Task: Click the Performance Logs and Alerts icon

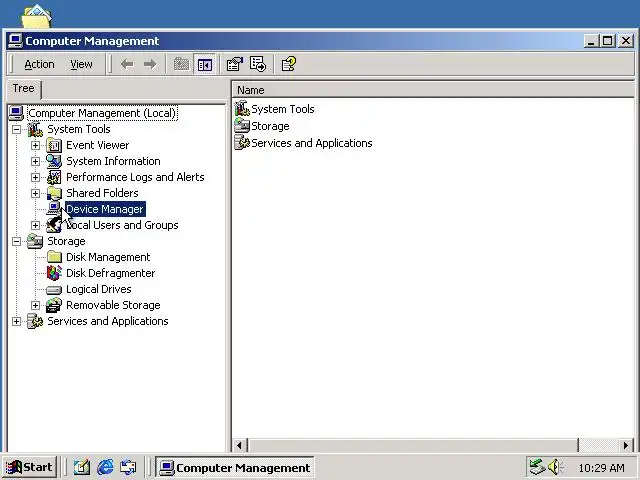Action: pyautogui.click(x=54, y=177)
